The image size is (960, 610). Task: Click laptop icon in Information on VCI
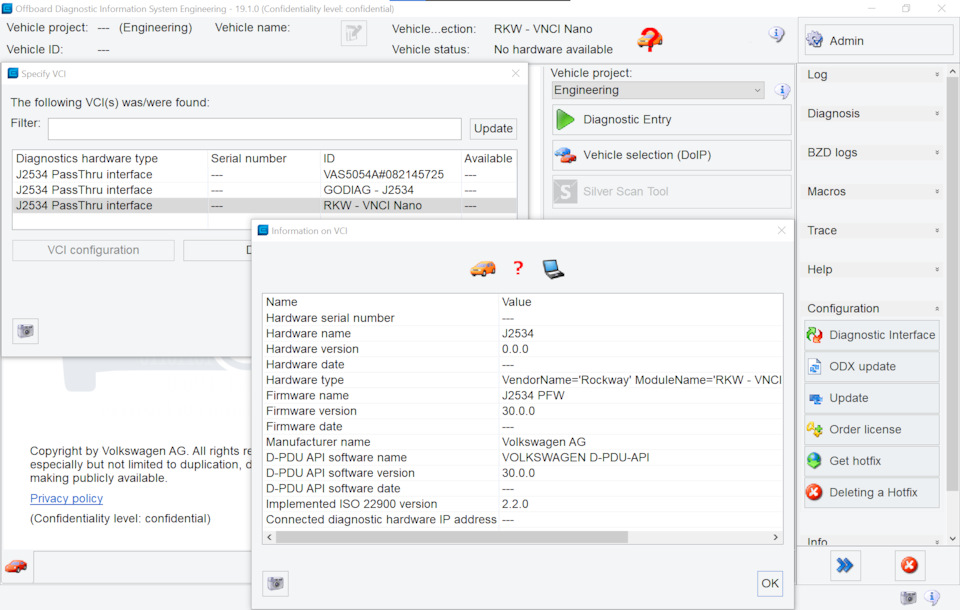pos(553,269)
